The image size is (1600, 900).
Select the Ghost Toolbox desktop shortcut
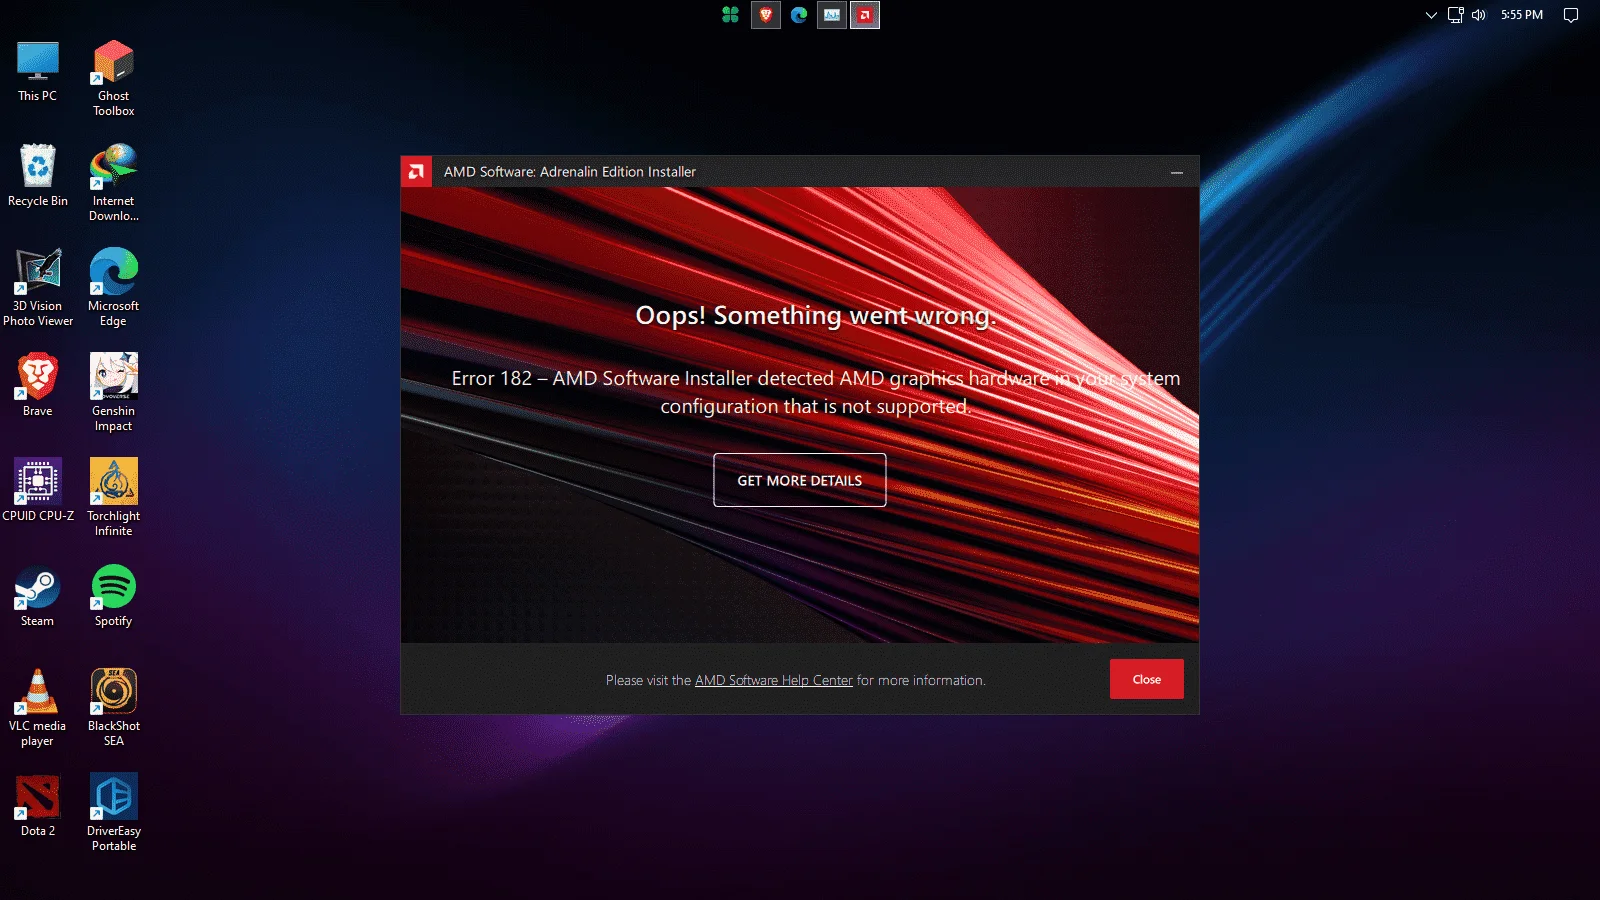point(114,78)
